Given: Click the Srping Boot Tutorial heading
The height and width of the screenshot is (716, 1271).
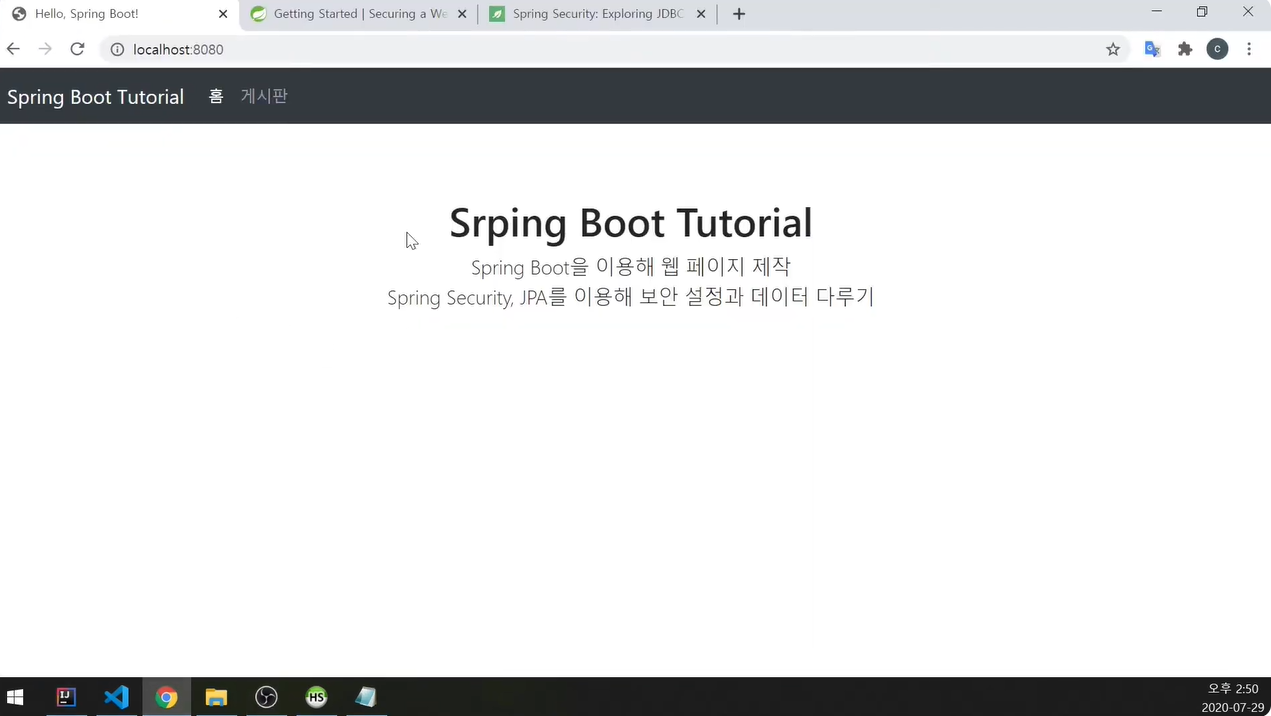Looking at the screenshot, I should pyautogui.click(x=630, y=222).
